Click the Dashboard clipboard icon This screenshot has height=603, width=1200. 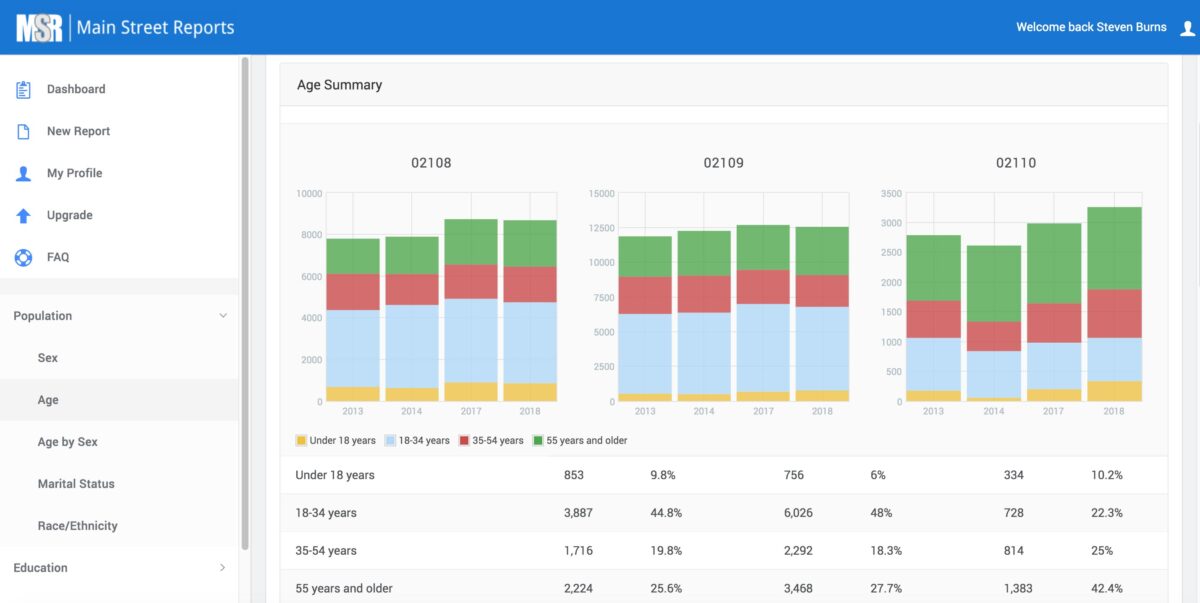[23, 89]
